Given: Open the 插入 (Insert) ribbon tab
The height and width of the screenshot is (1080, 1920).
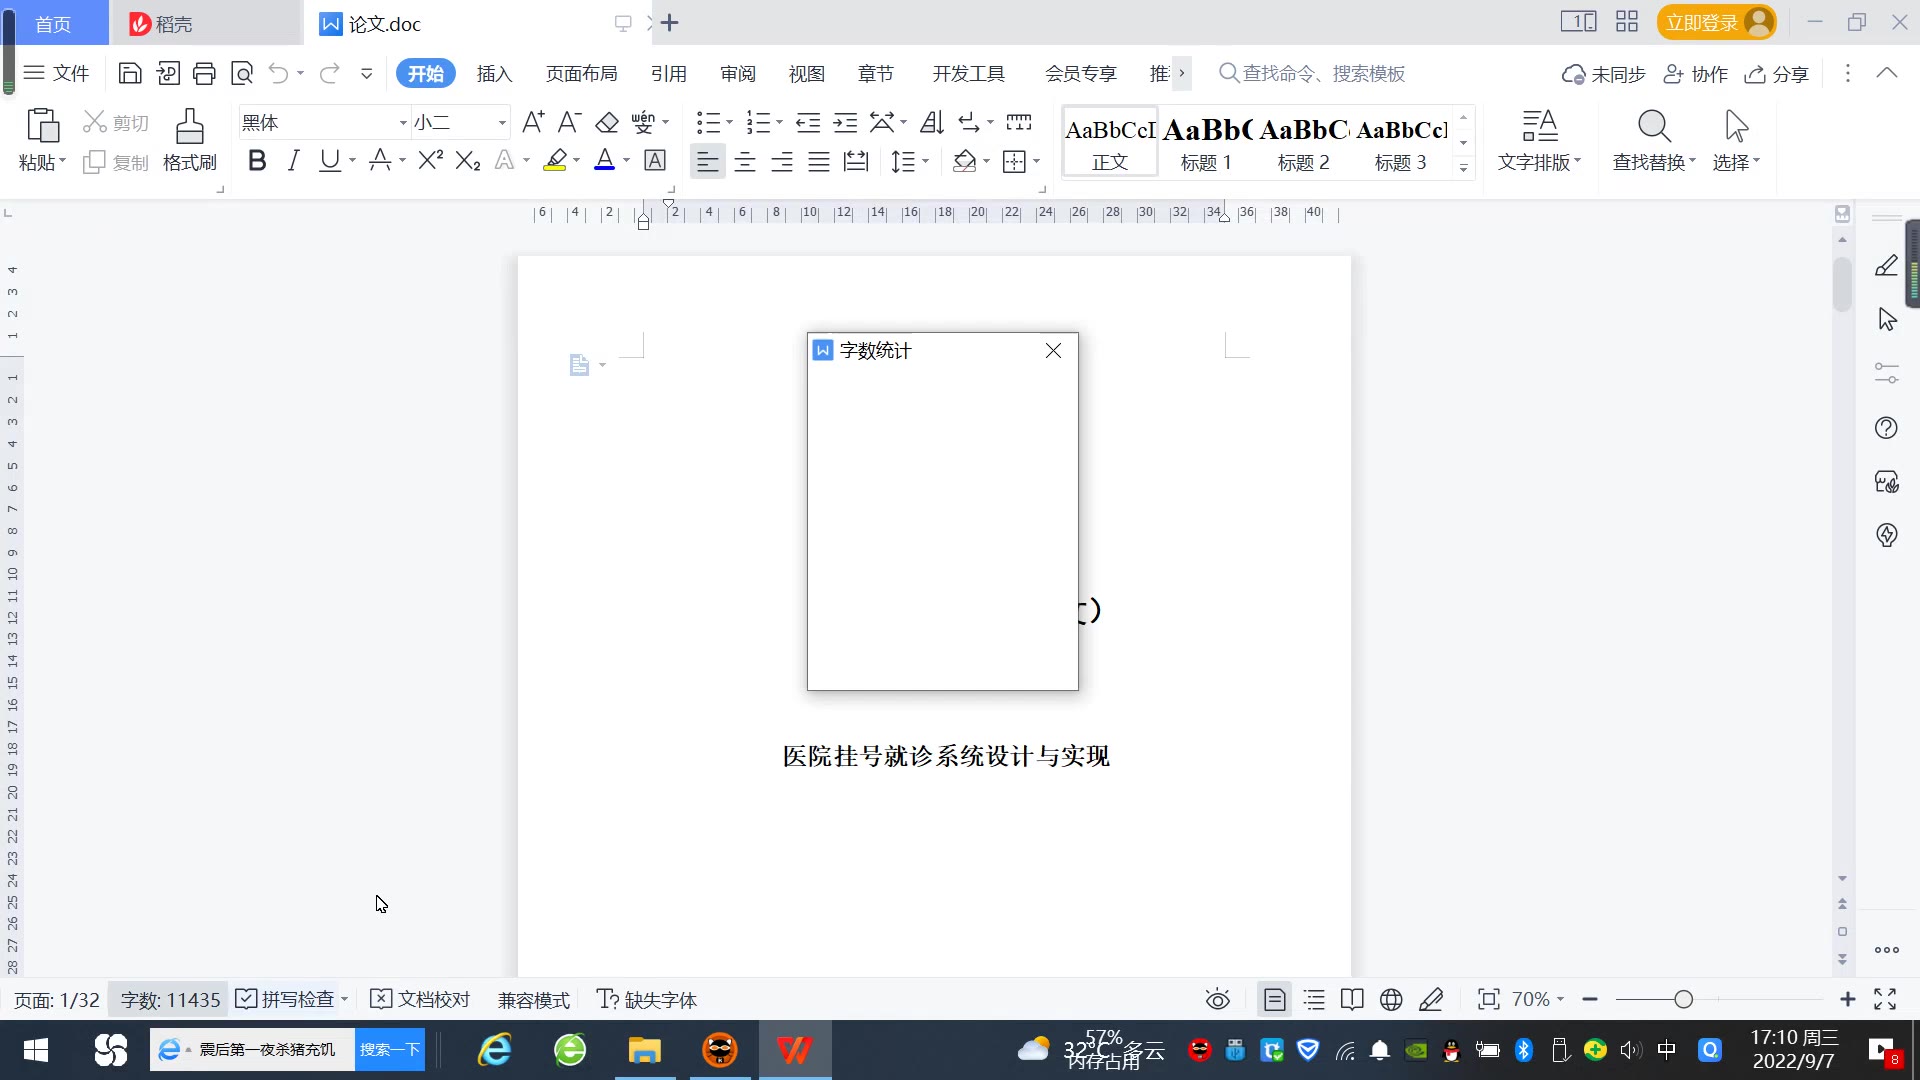Looking at the screenshot, I should point(494,73).
